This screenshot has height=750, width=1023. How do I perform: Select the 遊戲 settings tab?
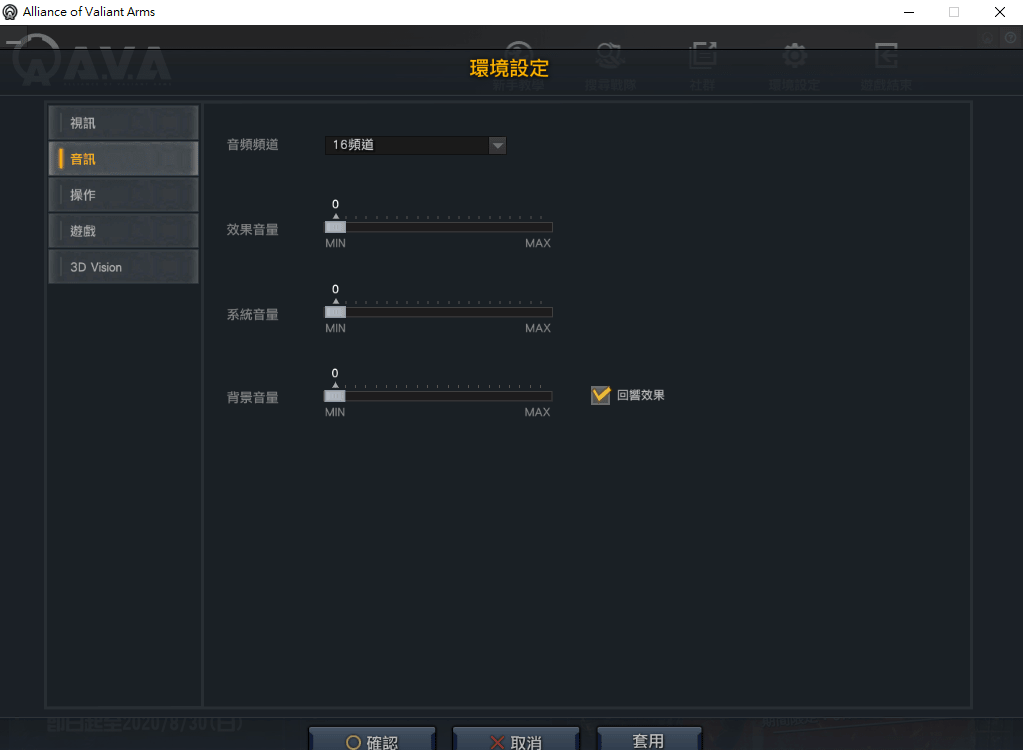click(124, 231)
